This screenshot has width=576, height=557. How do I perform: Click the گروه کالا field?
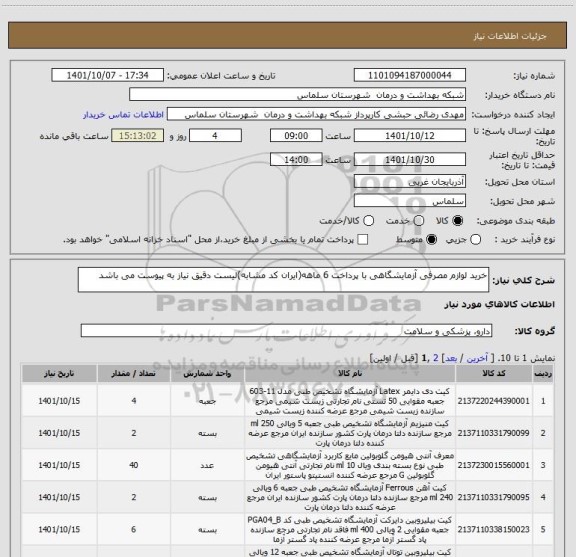point(286,331)
